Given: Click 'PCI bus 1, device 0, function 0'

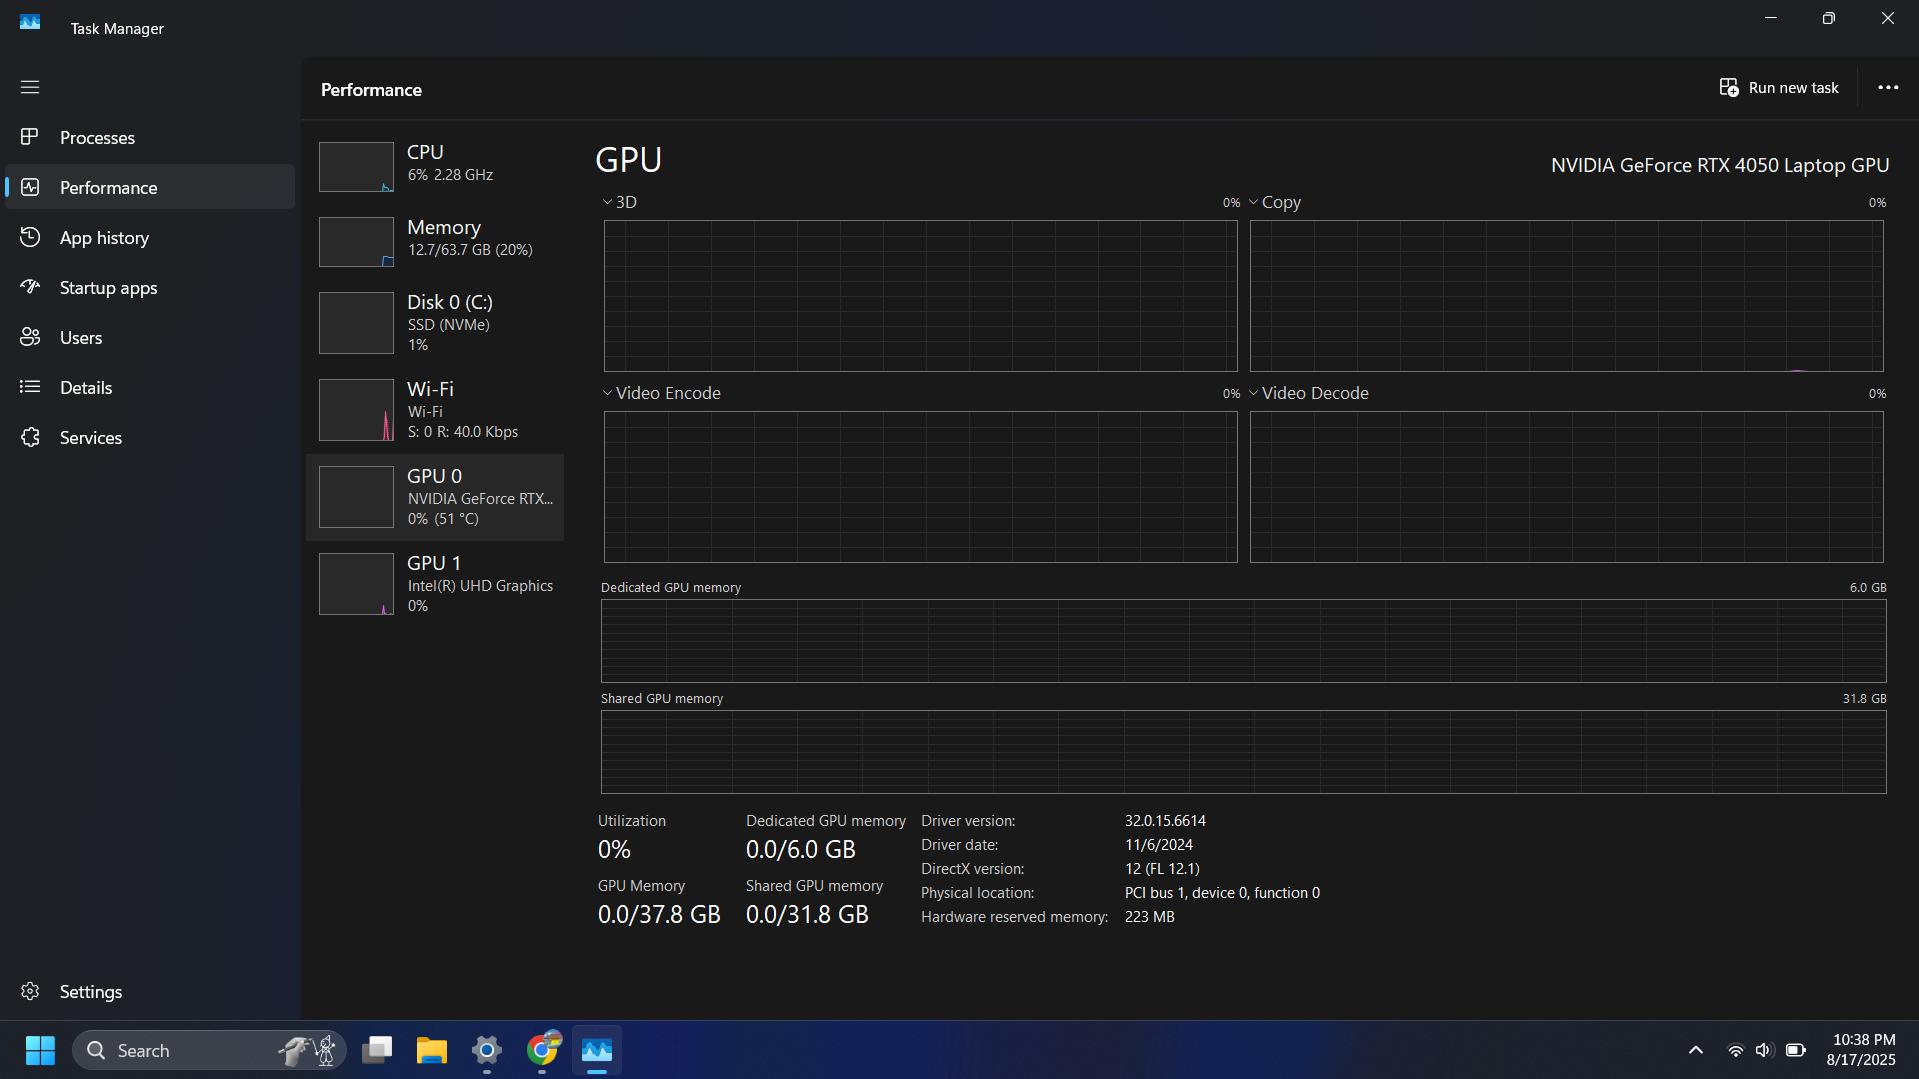Looking at the screenshot, I should (x=1222, y=893).
